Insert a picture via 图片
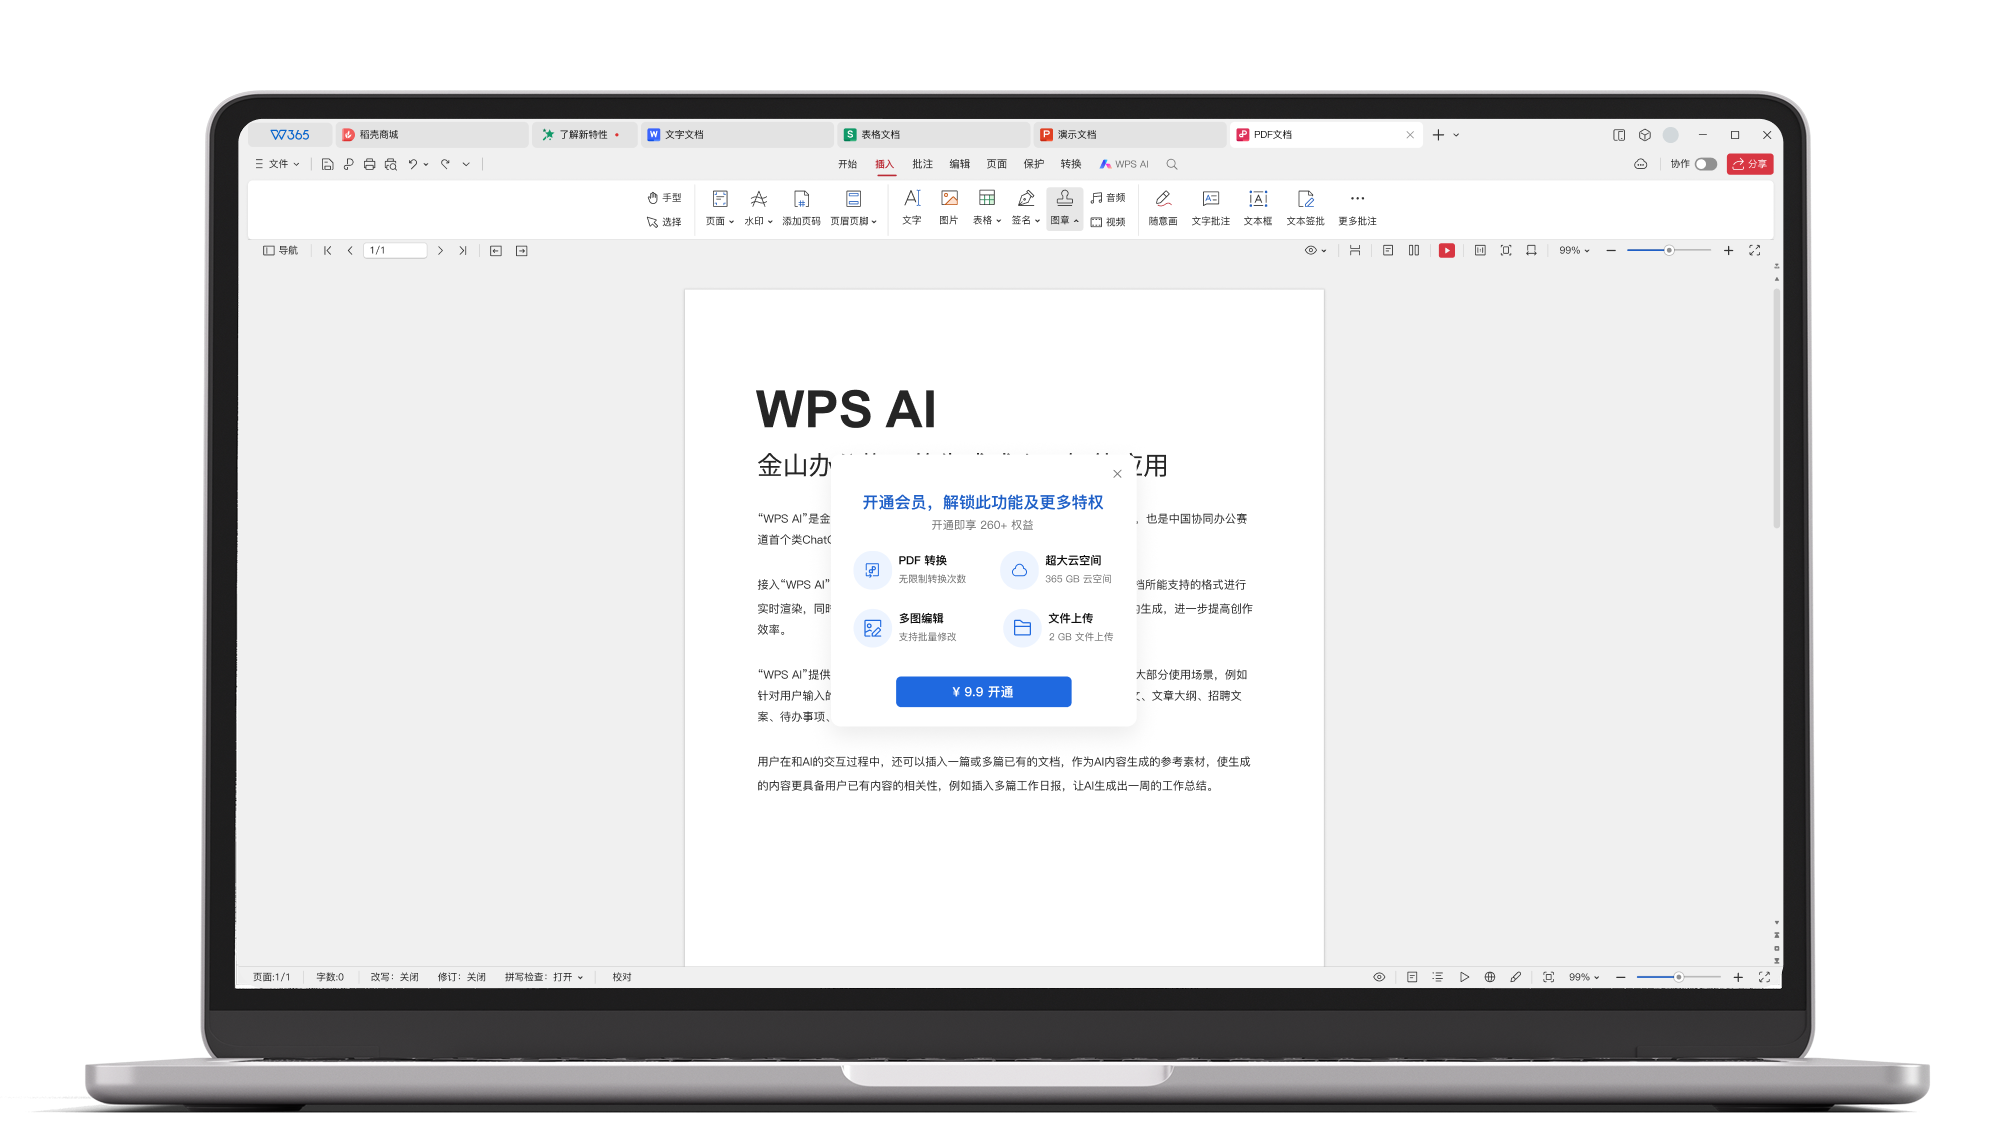This screenshot has width=1995, height=1137. click(949, 207)
